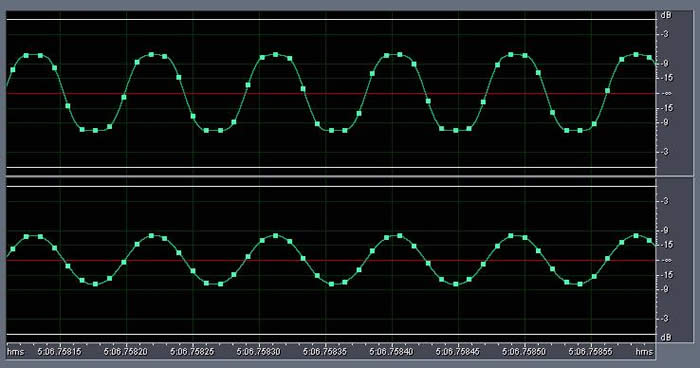Click the hms label at ruler's left end

(x=15, y=352)
